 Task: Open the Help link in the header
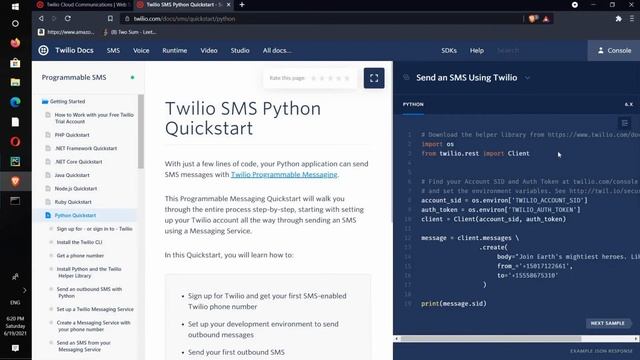(x=477, y=50)
